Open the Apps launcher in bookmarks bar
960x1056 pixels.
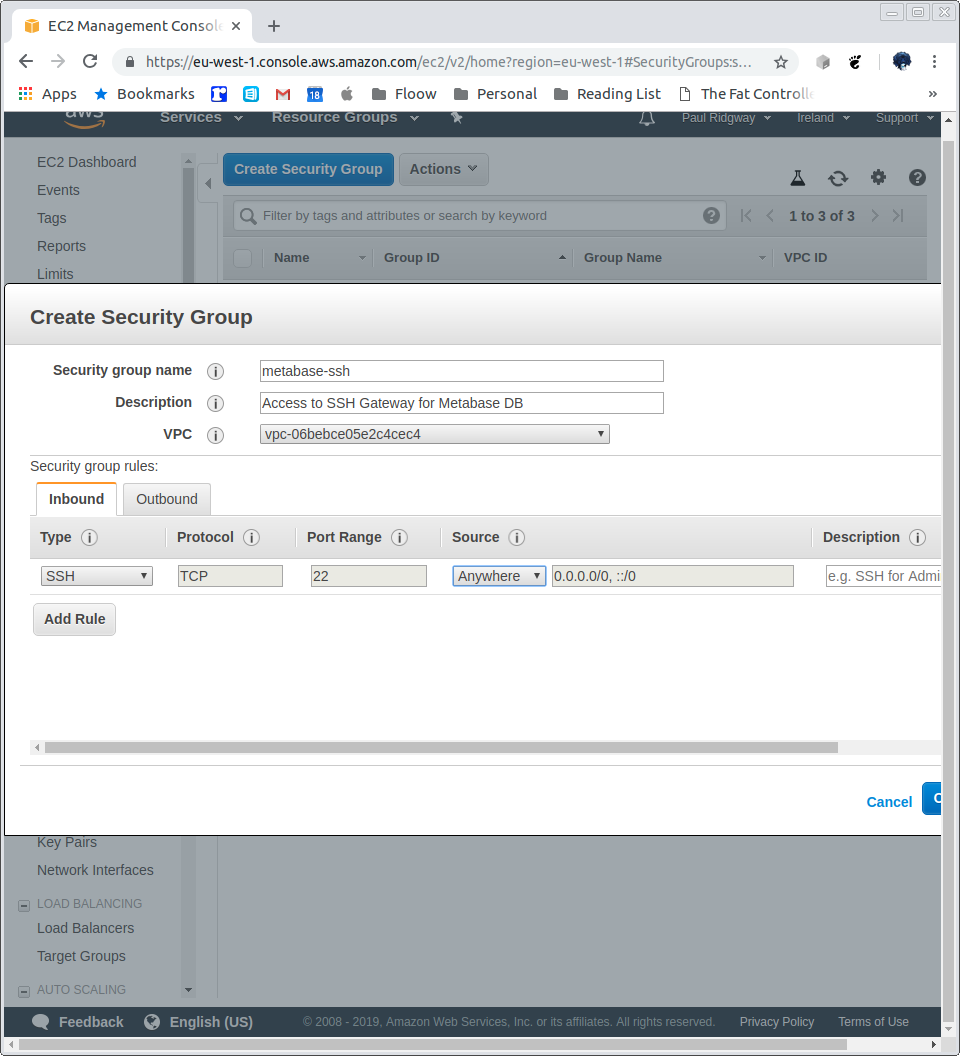[47, 94]
